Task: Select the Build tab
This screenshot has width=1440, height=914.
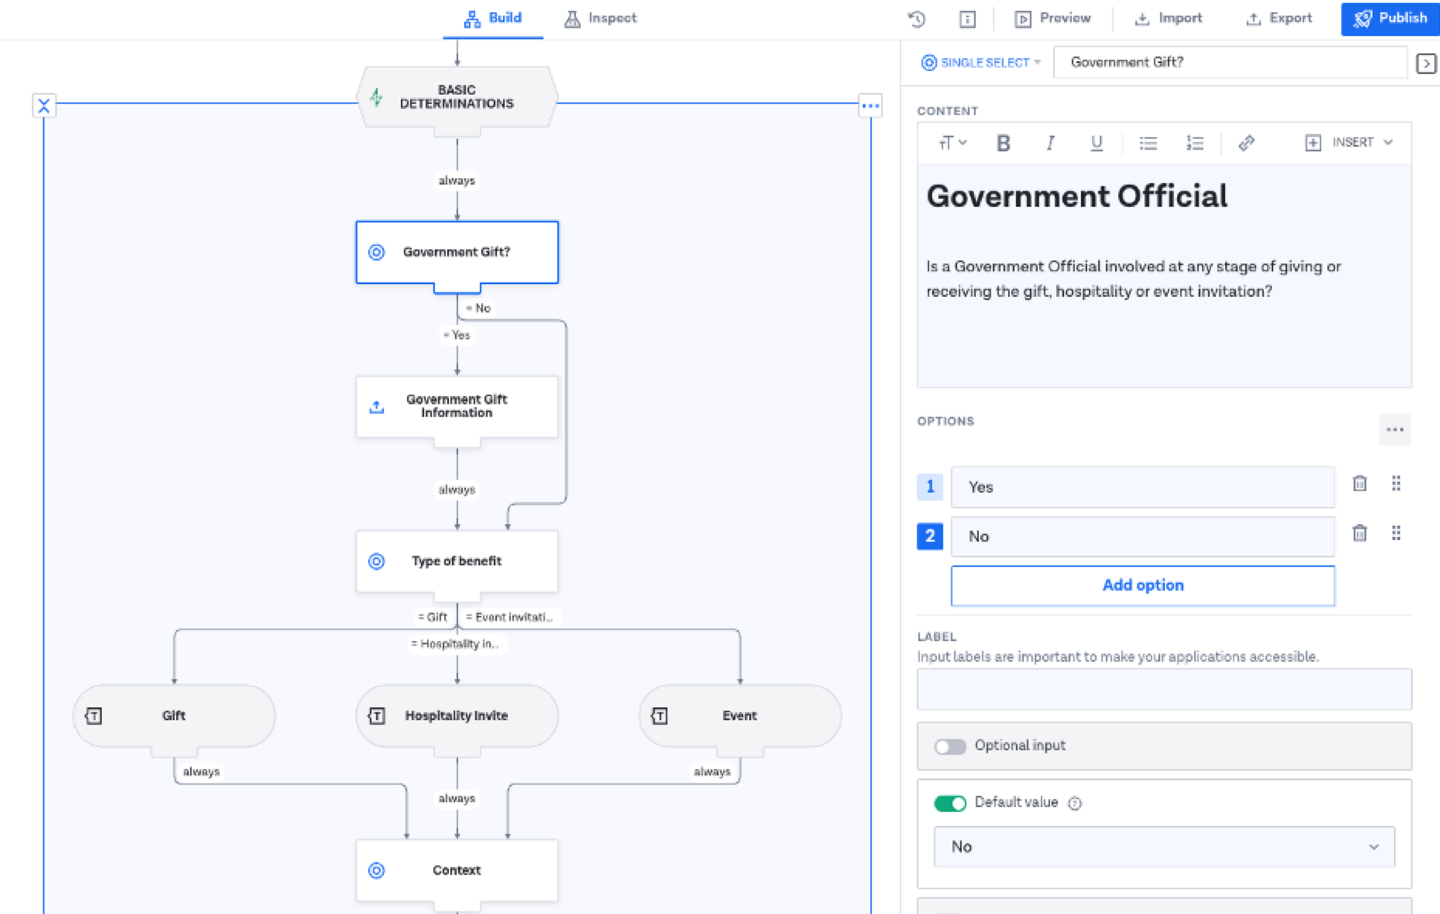Action: (x=493, y=18)
